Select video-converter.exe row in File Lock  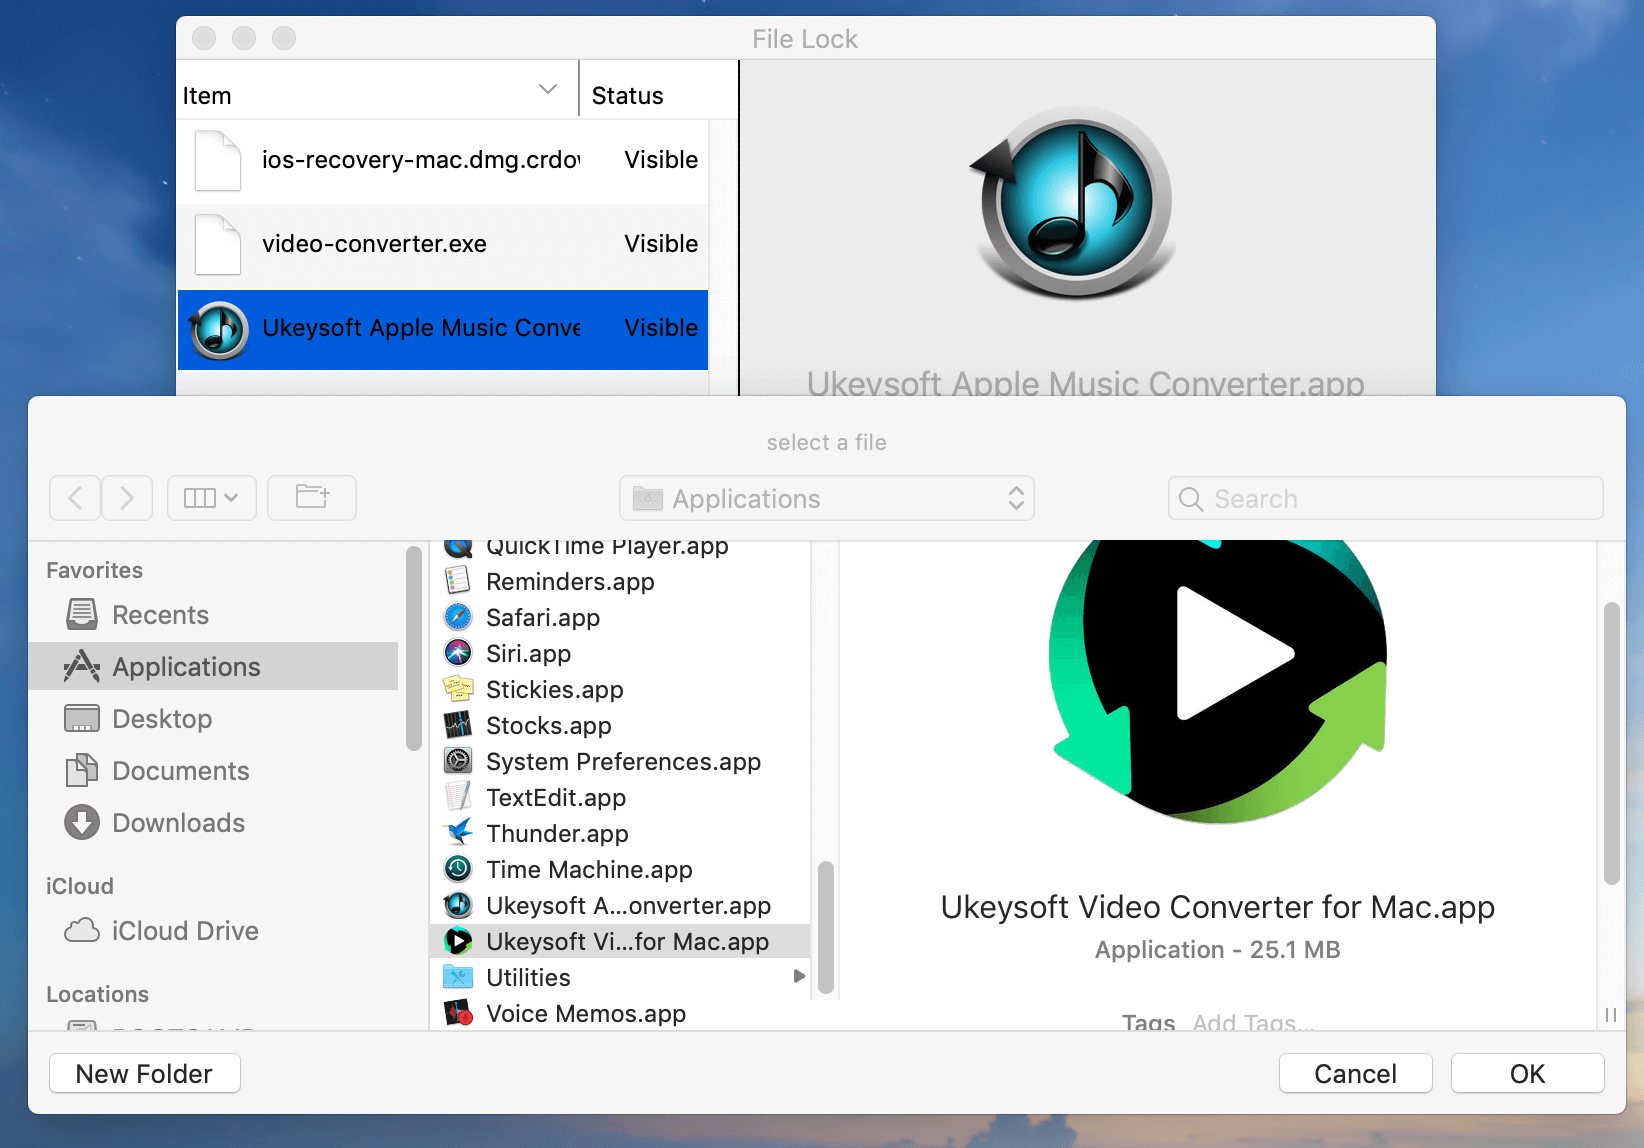[x=443, y=244]
